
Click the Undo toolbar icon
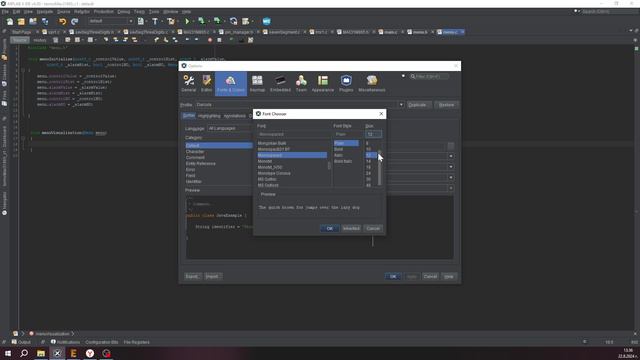coord(62,21)
